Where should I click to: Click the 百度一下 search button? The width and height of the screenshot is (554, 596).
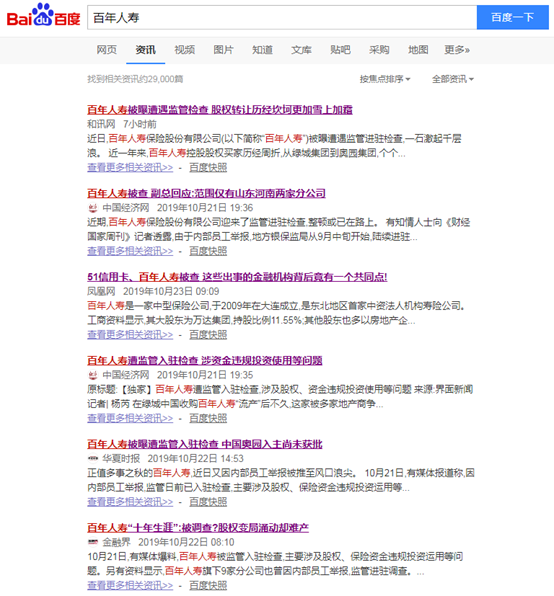tap(513, 17)
